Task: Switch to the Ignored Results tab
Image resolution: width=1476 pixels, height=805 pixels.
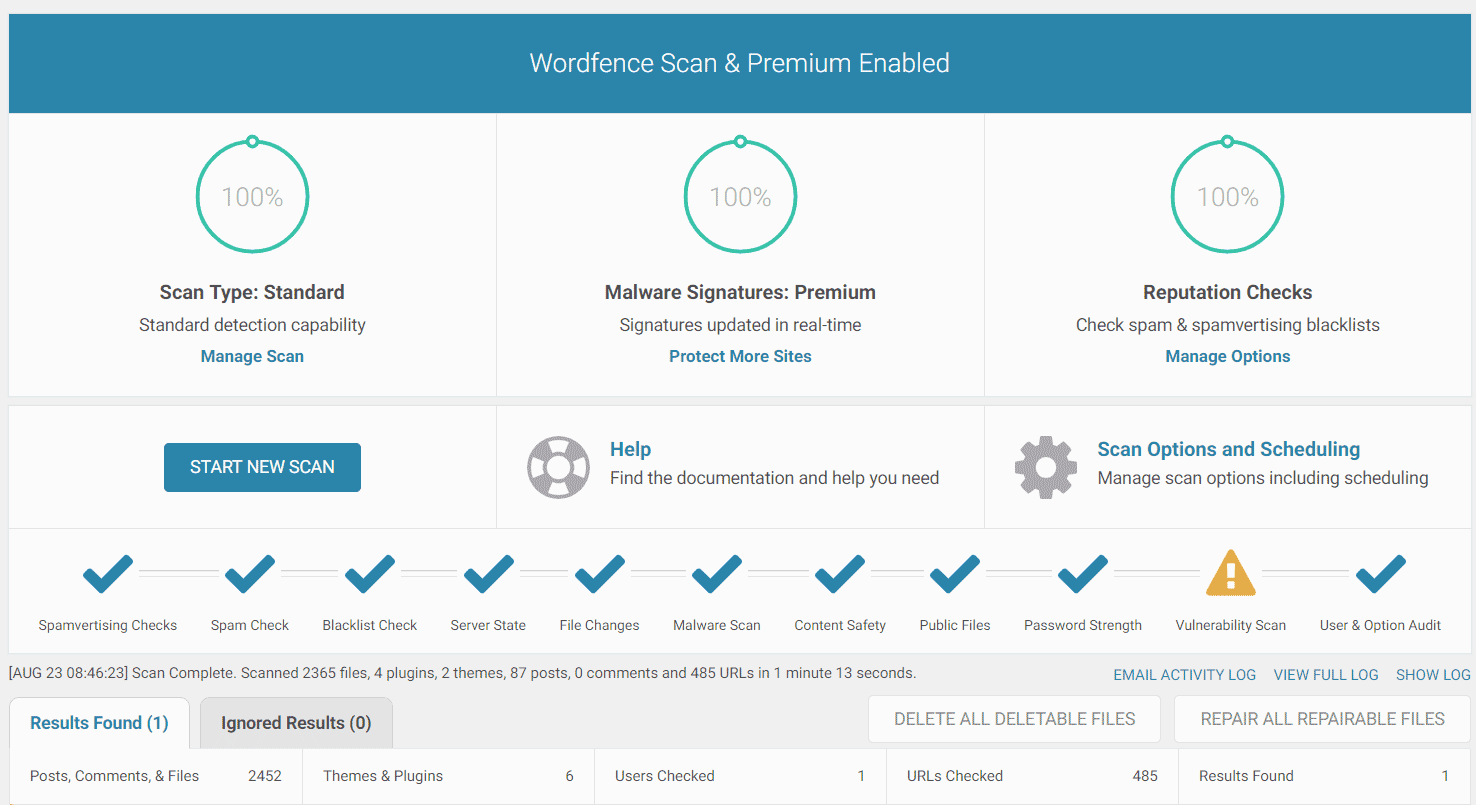Action: coord(296,723)
